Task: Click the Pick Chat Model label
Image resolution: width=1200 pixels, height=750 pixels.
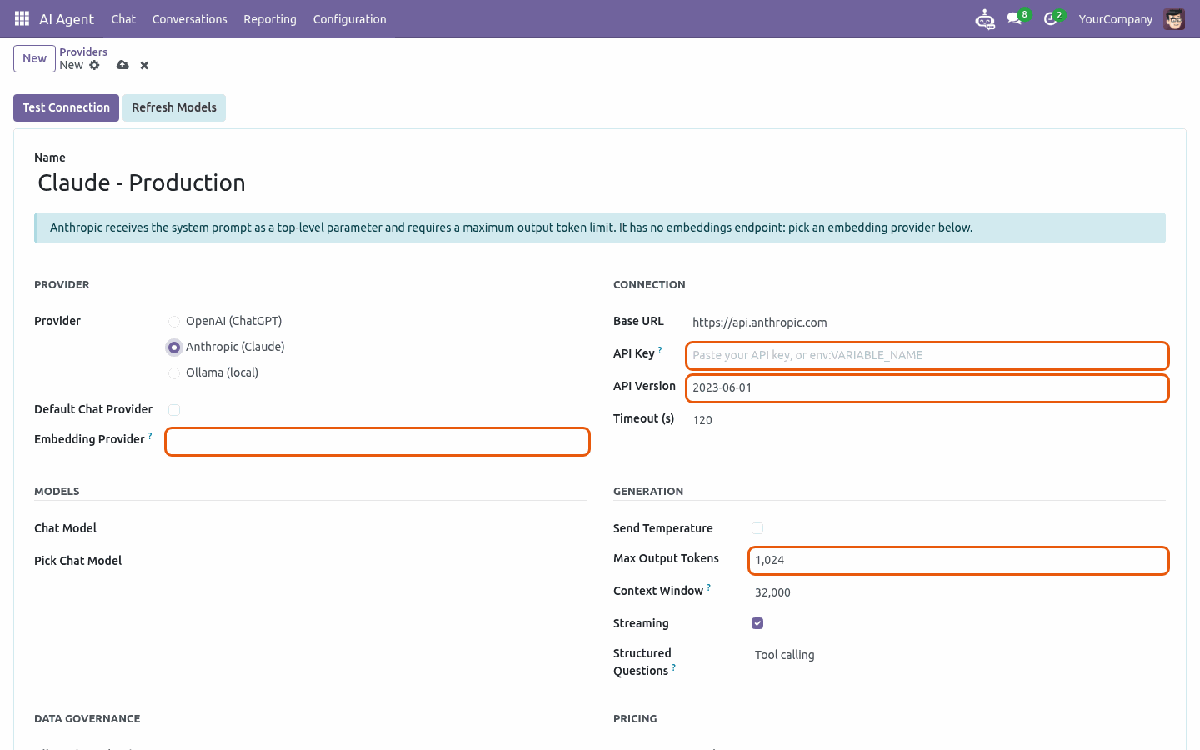Action: (x=78, y=561)
